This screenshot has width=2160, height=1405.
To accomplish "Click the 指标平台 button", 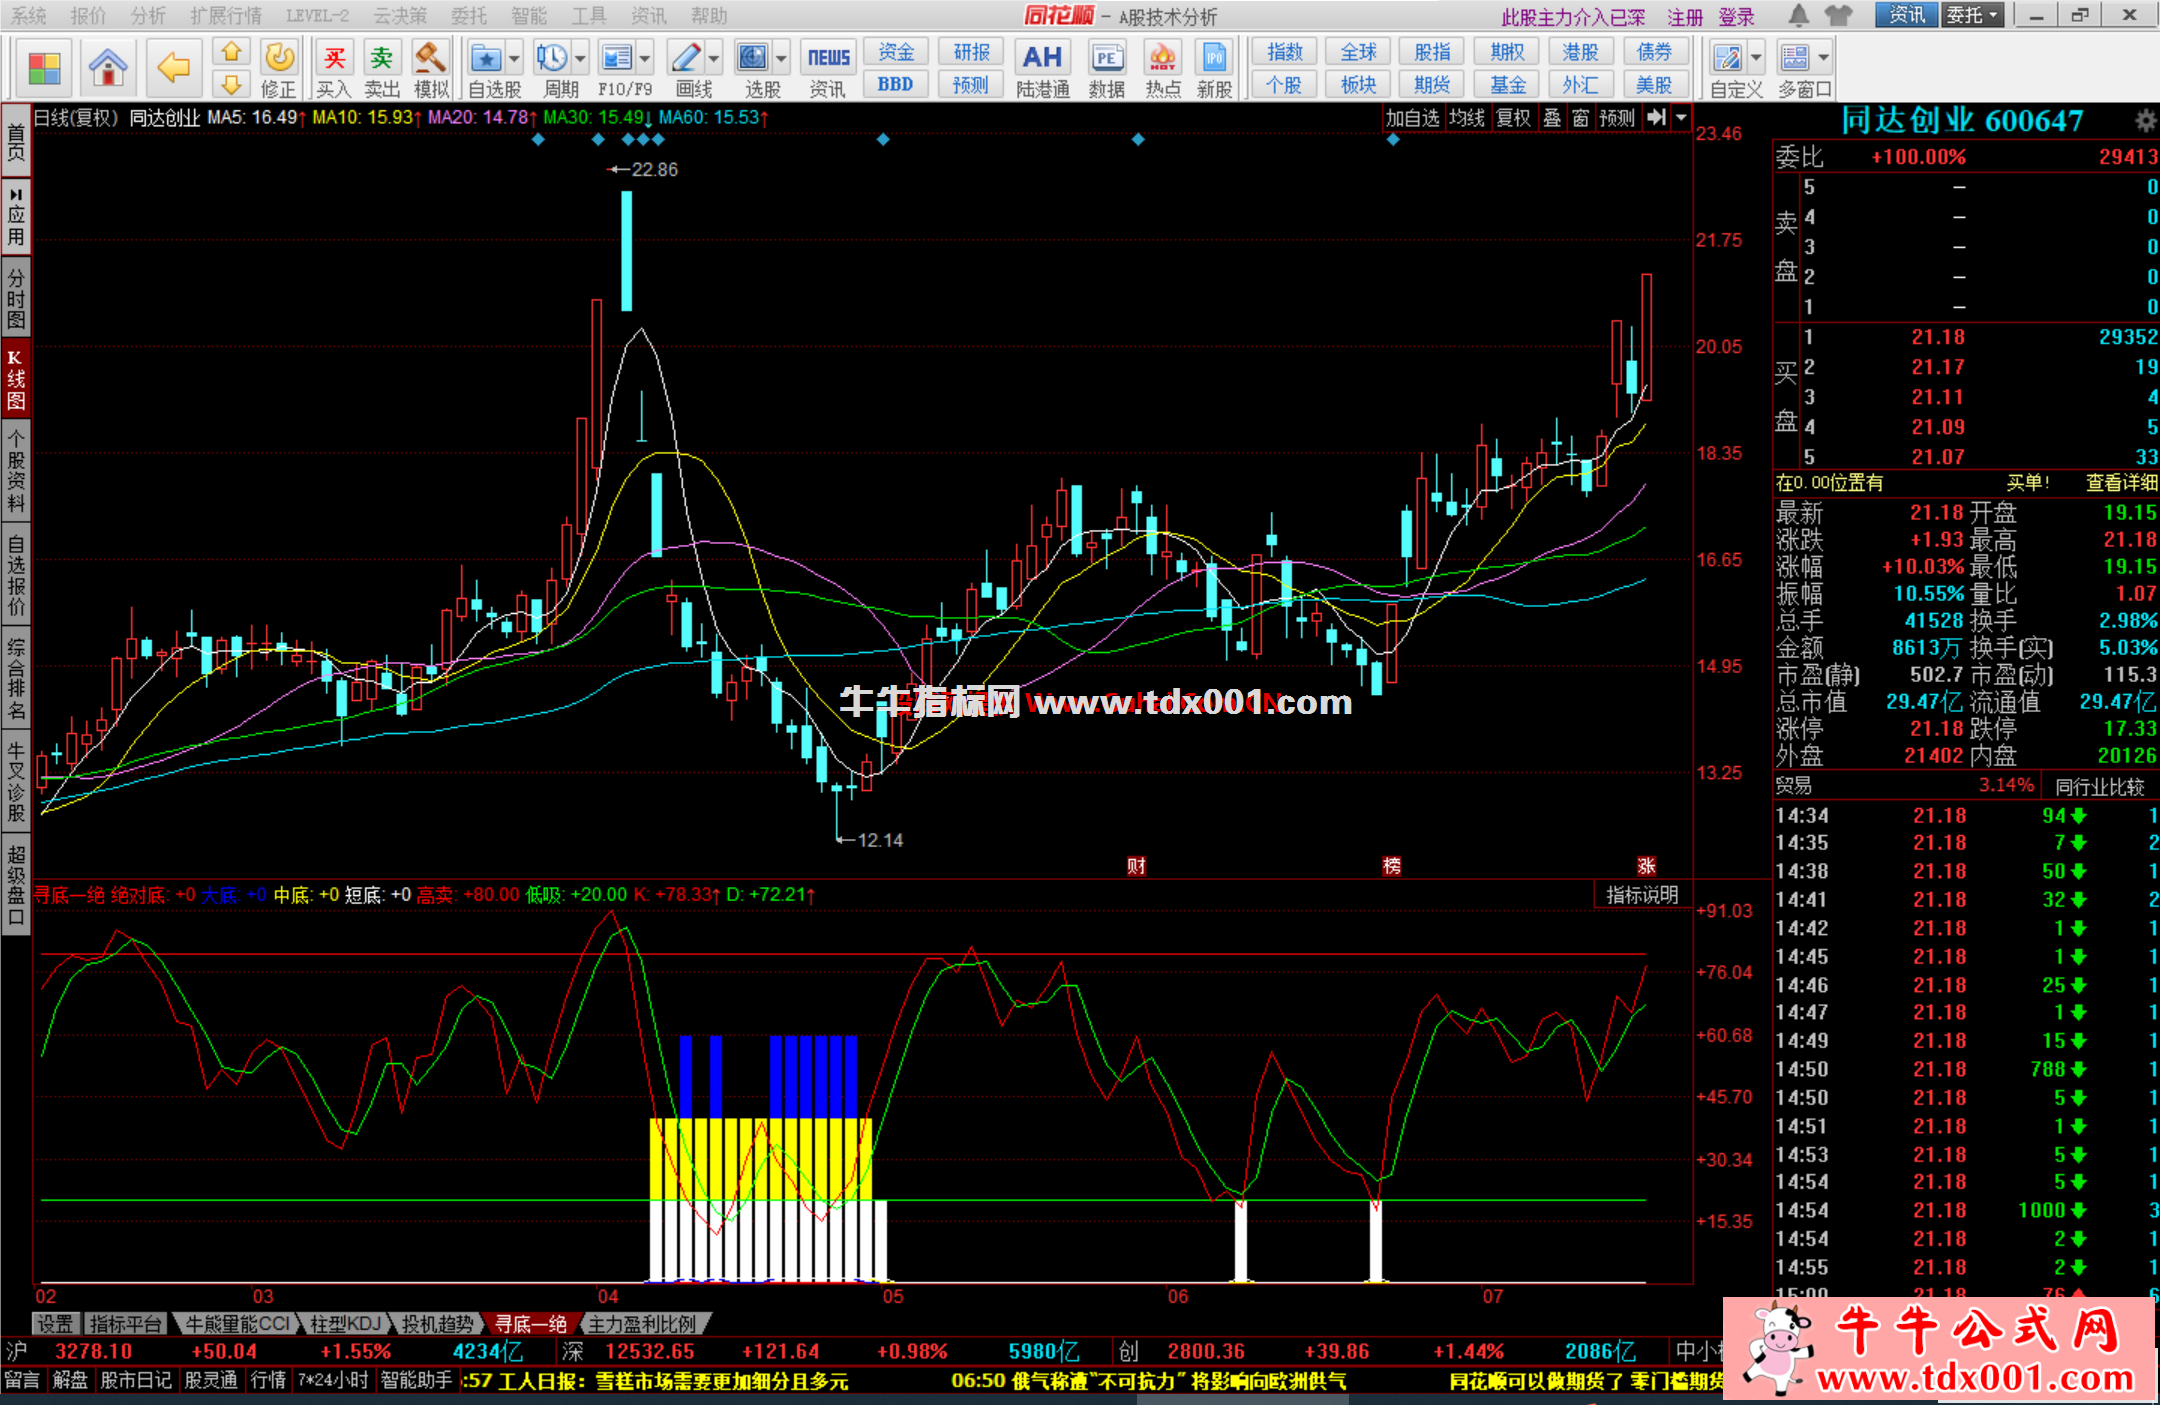I will pos(125,1324).
